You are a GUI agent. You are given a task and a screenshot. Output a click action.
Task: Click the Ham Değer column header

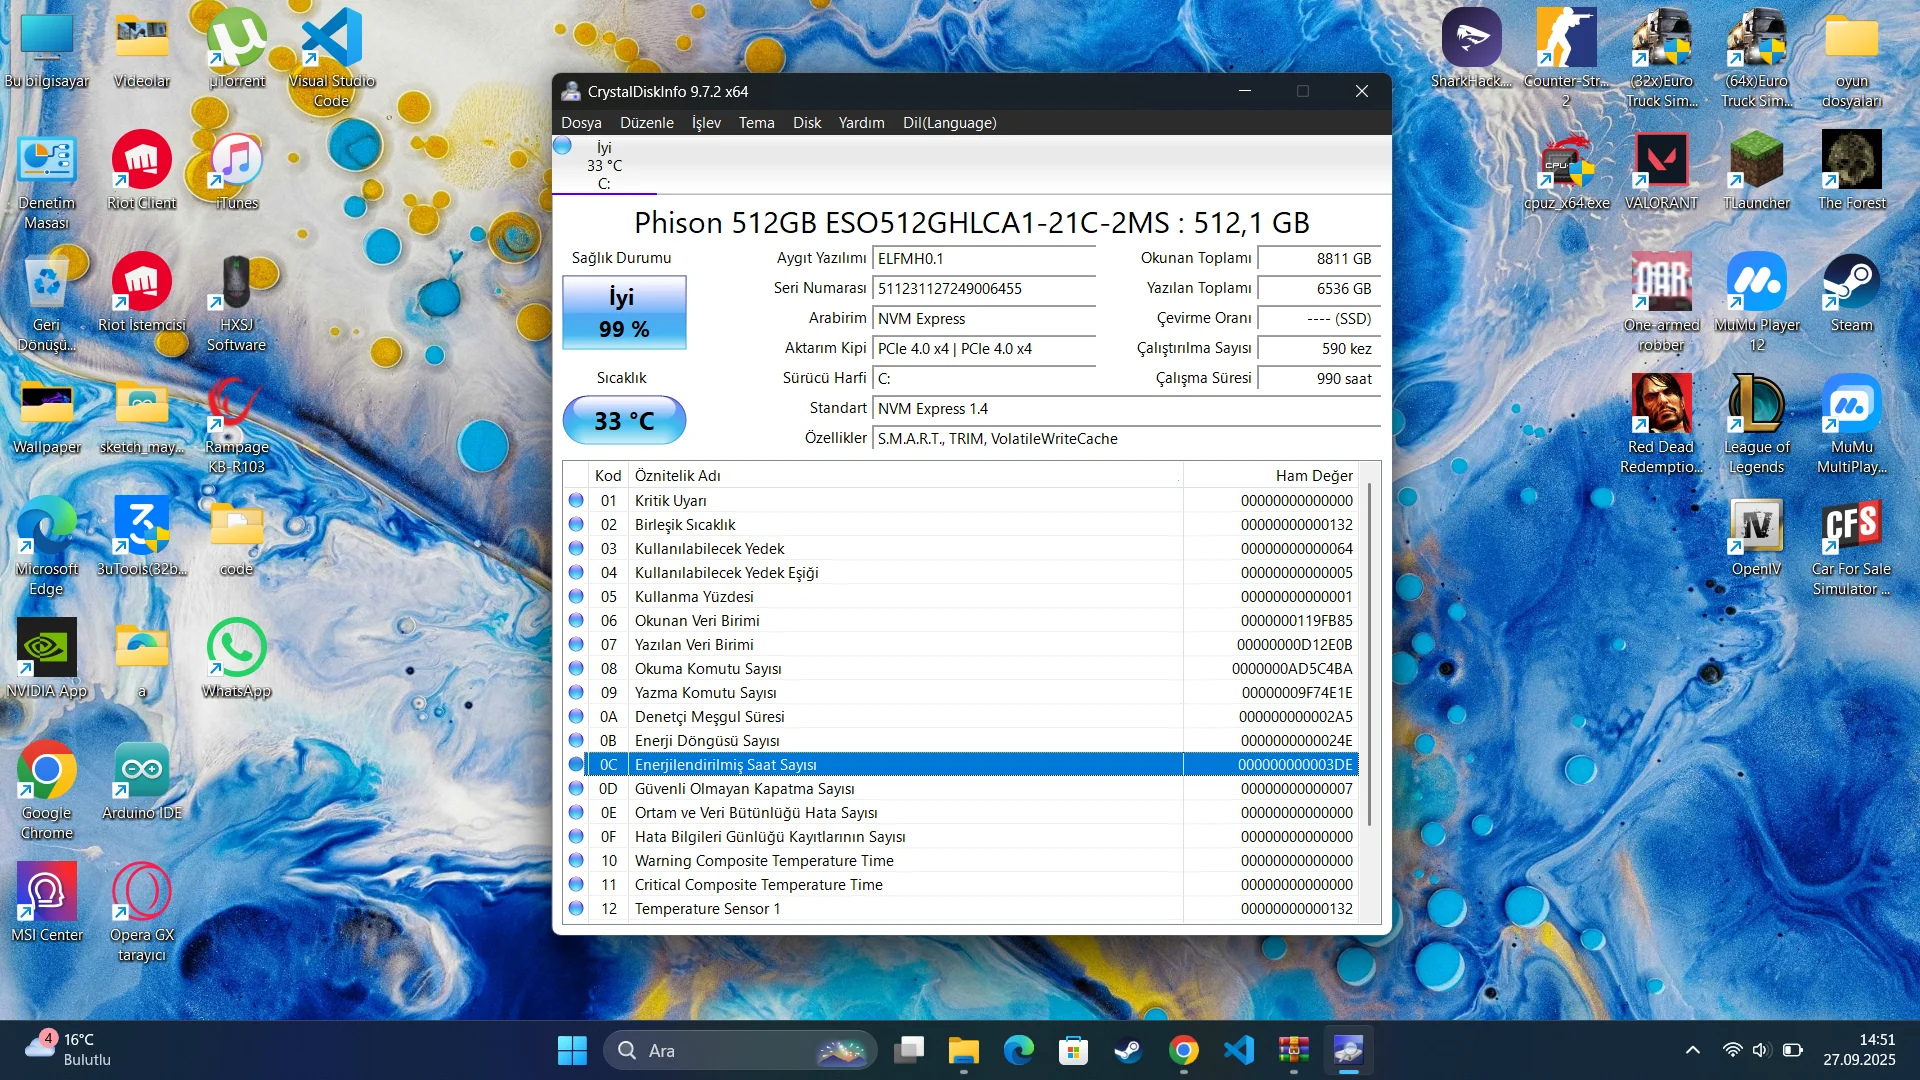point(1271,476)
